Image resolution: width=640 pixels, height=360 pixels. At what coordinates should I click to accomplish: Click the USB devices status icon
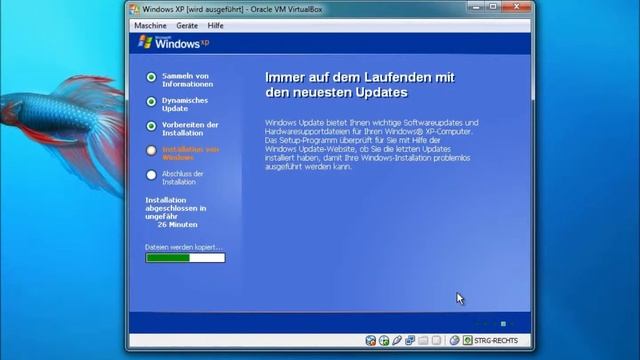[397, 340]
